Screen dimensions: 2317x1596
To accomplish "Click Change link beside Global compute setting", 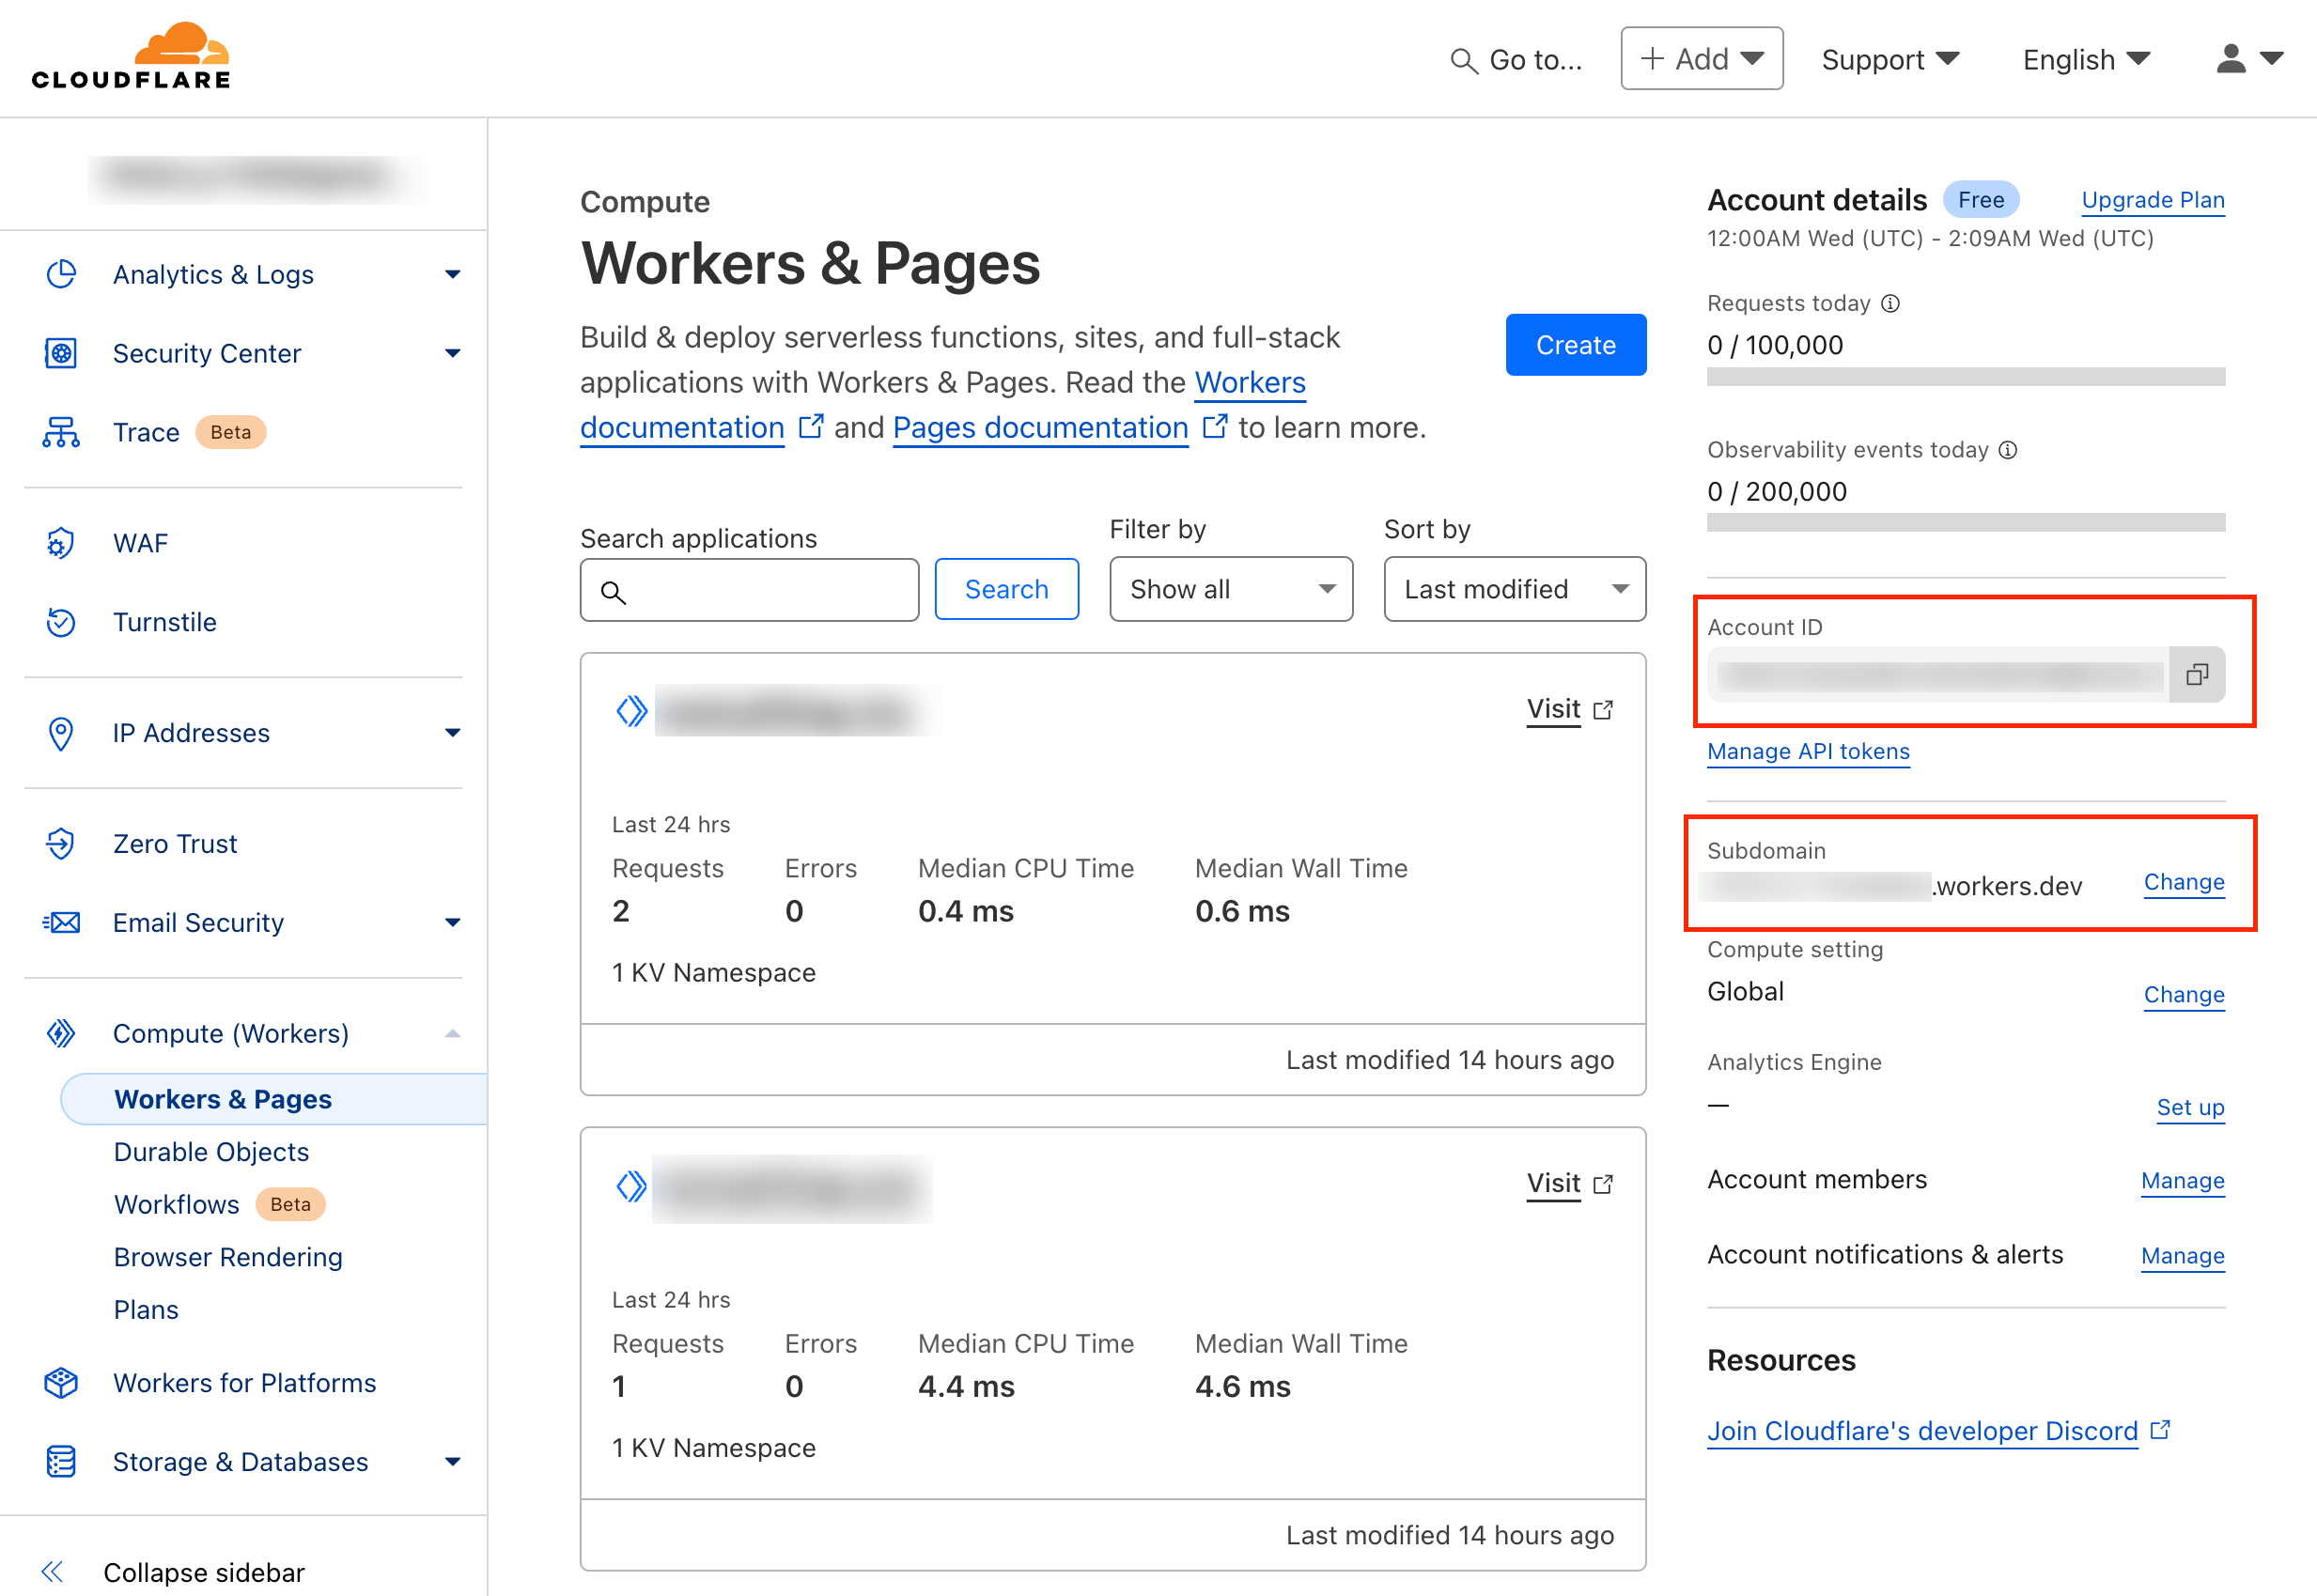I will 2184,994.
